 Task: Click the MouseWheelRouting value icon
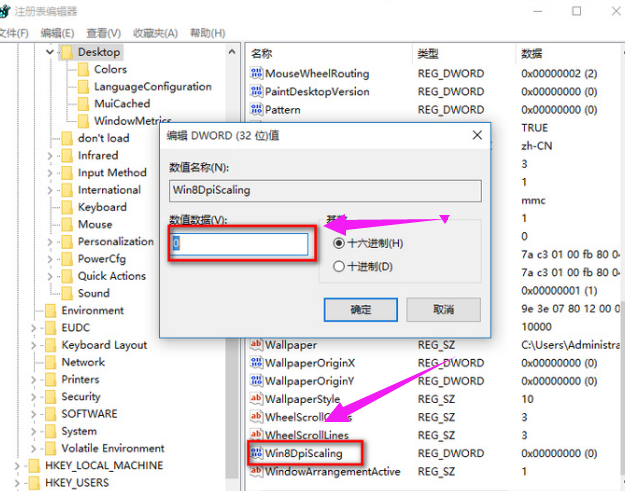[256, 73]
